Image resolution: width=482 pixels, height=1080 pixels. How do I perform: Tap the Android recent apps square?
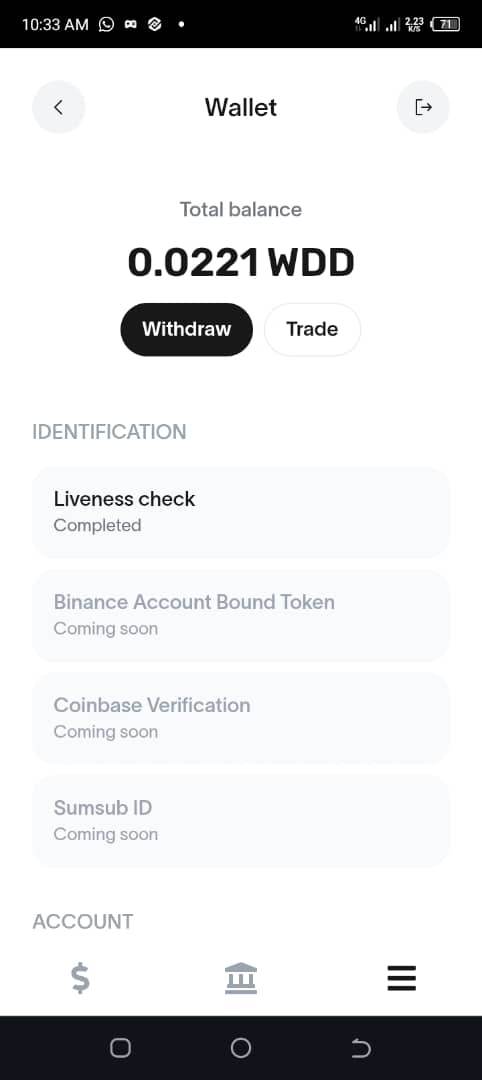120,1048
